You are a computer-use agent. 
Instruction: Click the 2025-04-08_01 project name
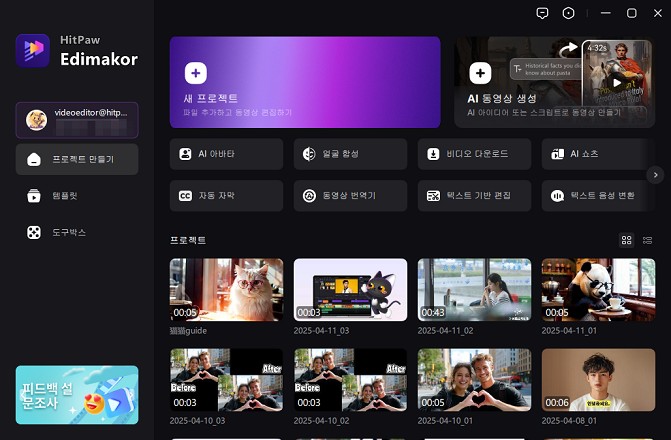(569, 421)
